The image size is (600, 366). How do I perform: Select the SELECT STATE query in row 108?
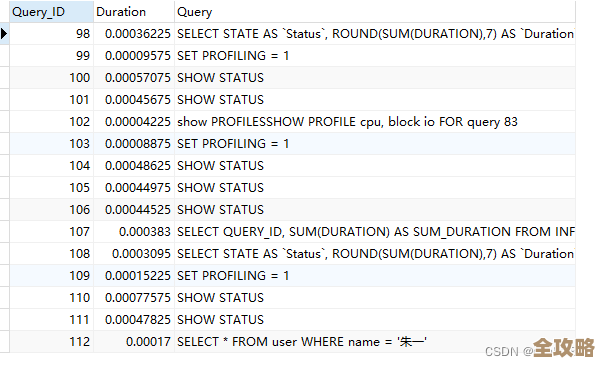[x=375, y=254]
